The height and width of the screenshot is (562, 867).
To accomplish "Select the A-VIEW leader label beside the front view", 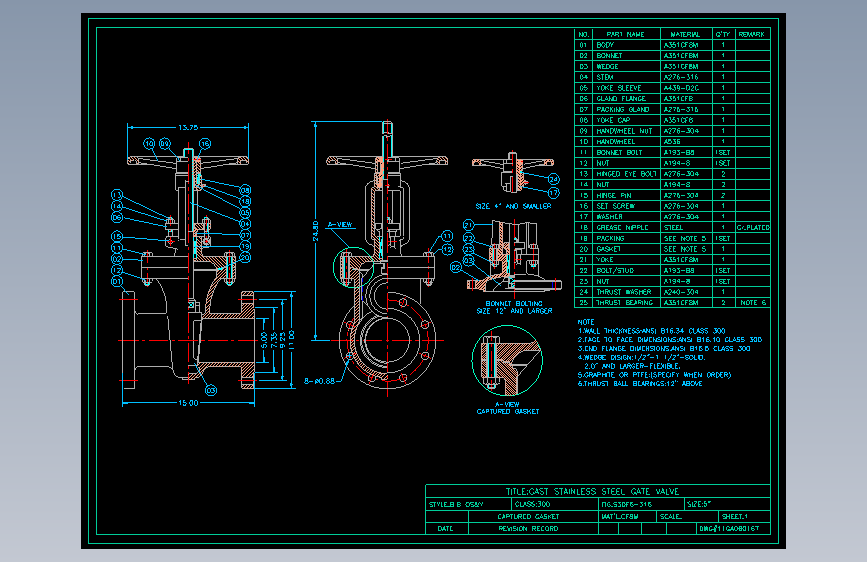I will pos(340,225).
